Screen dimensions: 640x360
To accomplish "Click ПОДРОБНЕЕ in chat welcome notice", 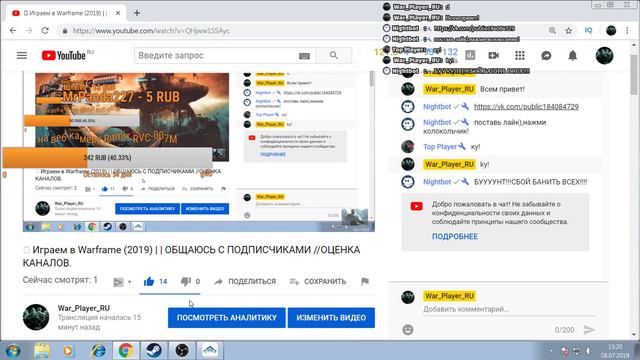I will click(455, 236).
